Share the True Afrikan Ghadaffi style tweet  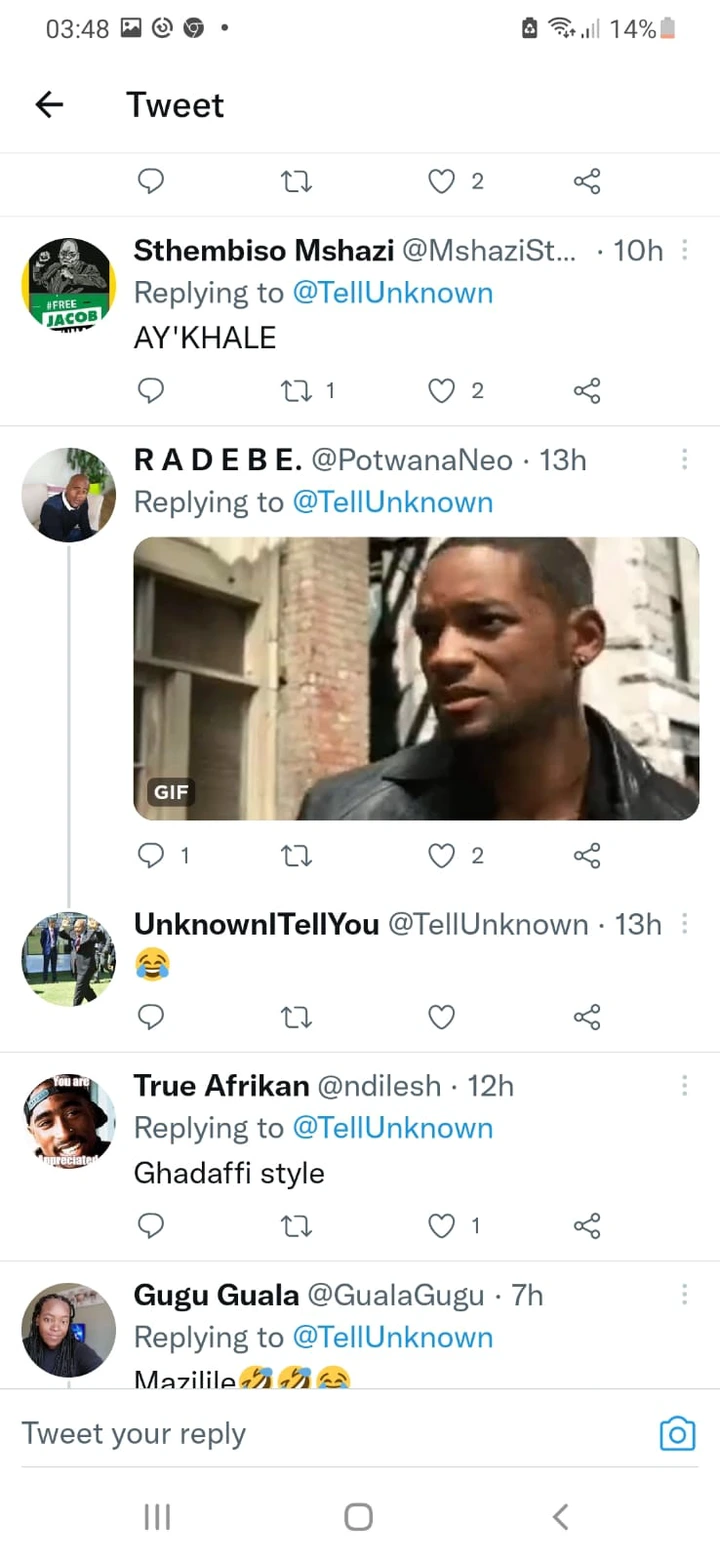tap(587, 1225)
